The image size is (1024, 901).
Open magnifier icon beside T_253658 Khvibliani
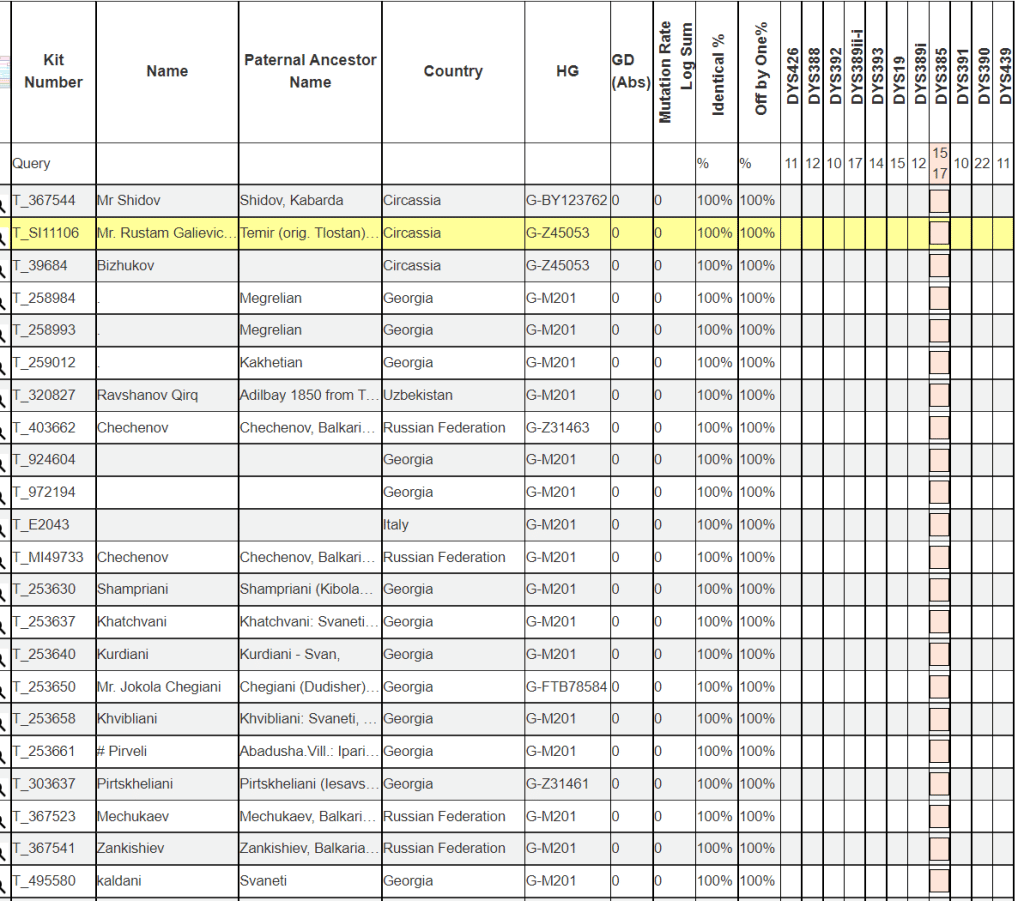[4, 720]
